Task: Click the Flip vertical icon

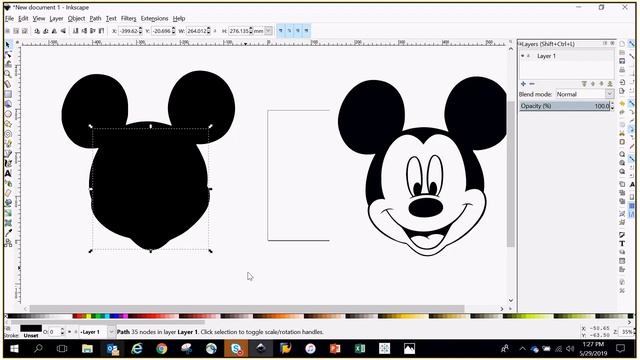Action: pyautogui.click(x=64, y=31)
